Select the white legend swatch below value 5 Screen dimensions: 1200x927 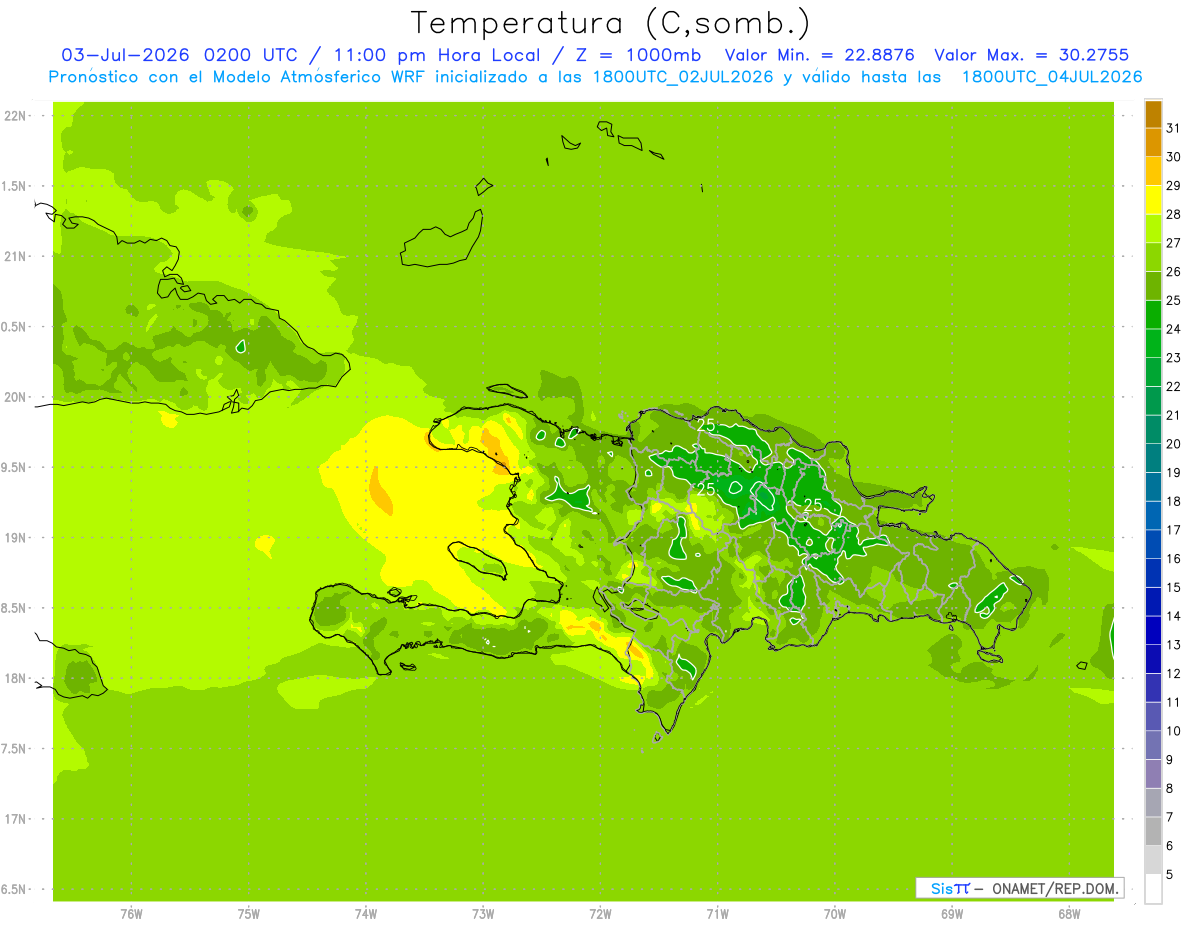[1153, 889]
